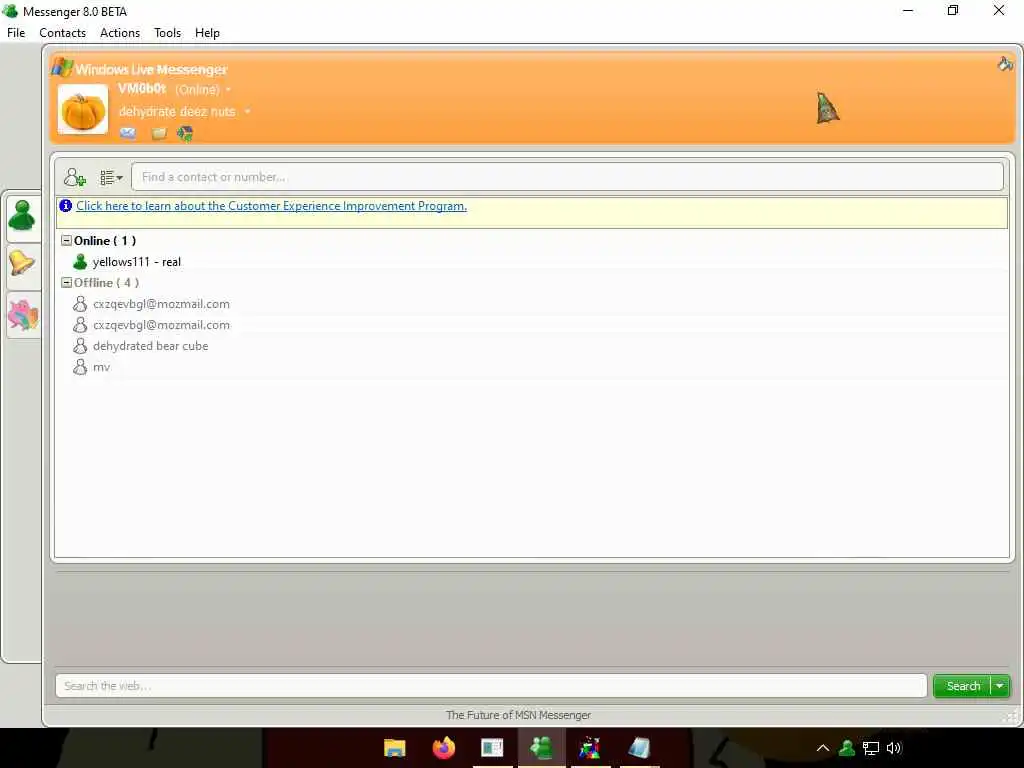Open the pink character sidebar tab
The width and height of the screenshot is (1024, 768).
point(24,315)
